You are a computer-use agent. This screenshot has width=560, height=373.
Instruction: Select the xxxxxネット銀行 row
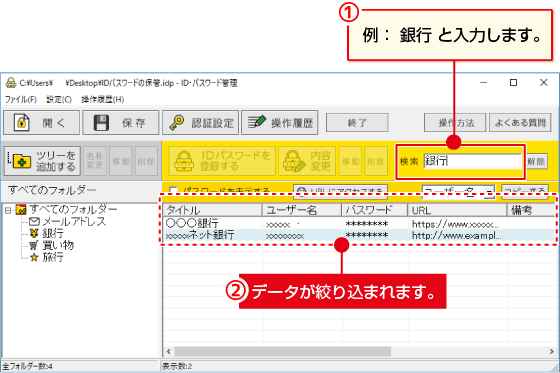click(x=359, y=235)
